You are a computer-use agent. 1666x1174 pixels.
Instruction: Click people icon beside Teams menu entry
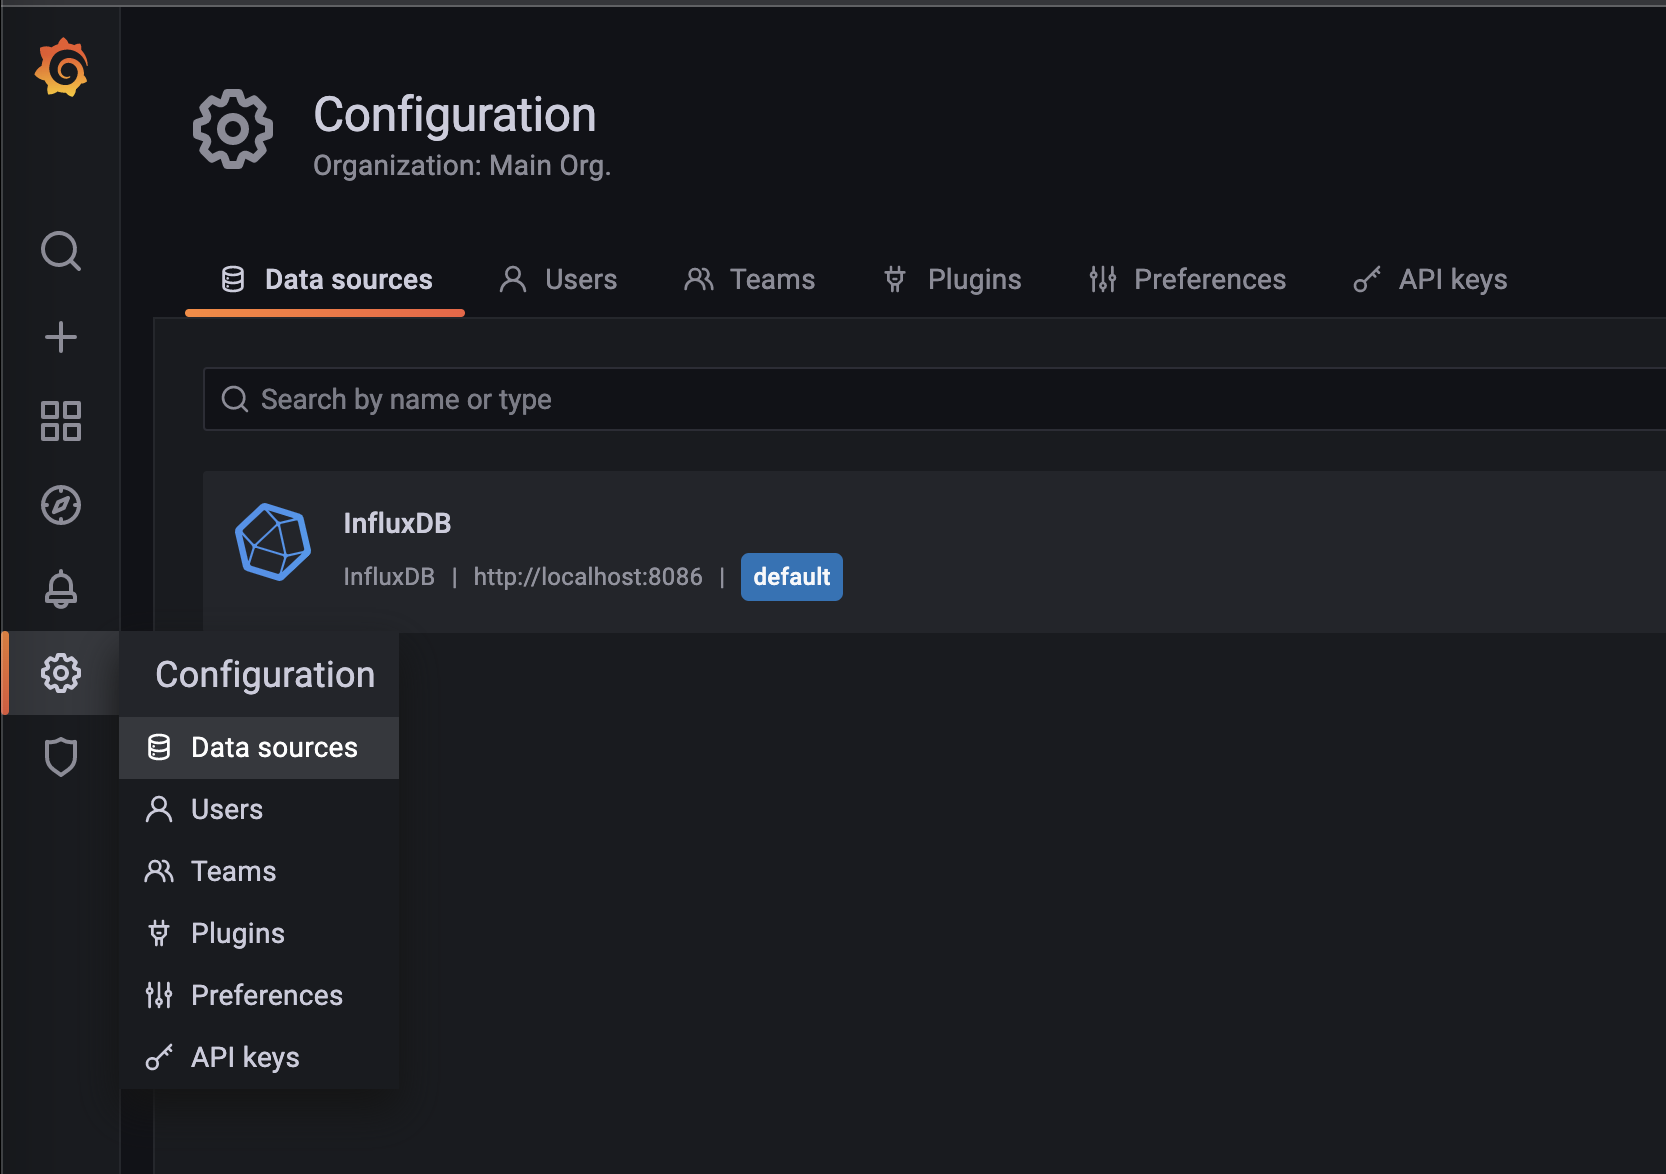pyautogui.click(x=159, y=871)
